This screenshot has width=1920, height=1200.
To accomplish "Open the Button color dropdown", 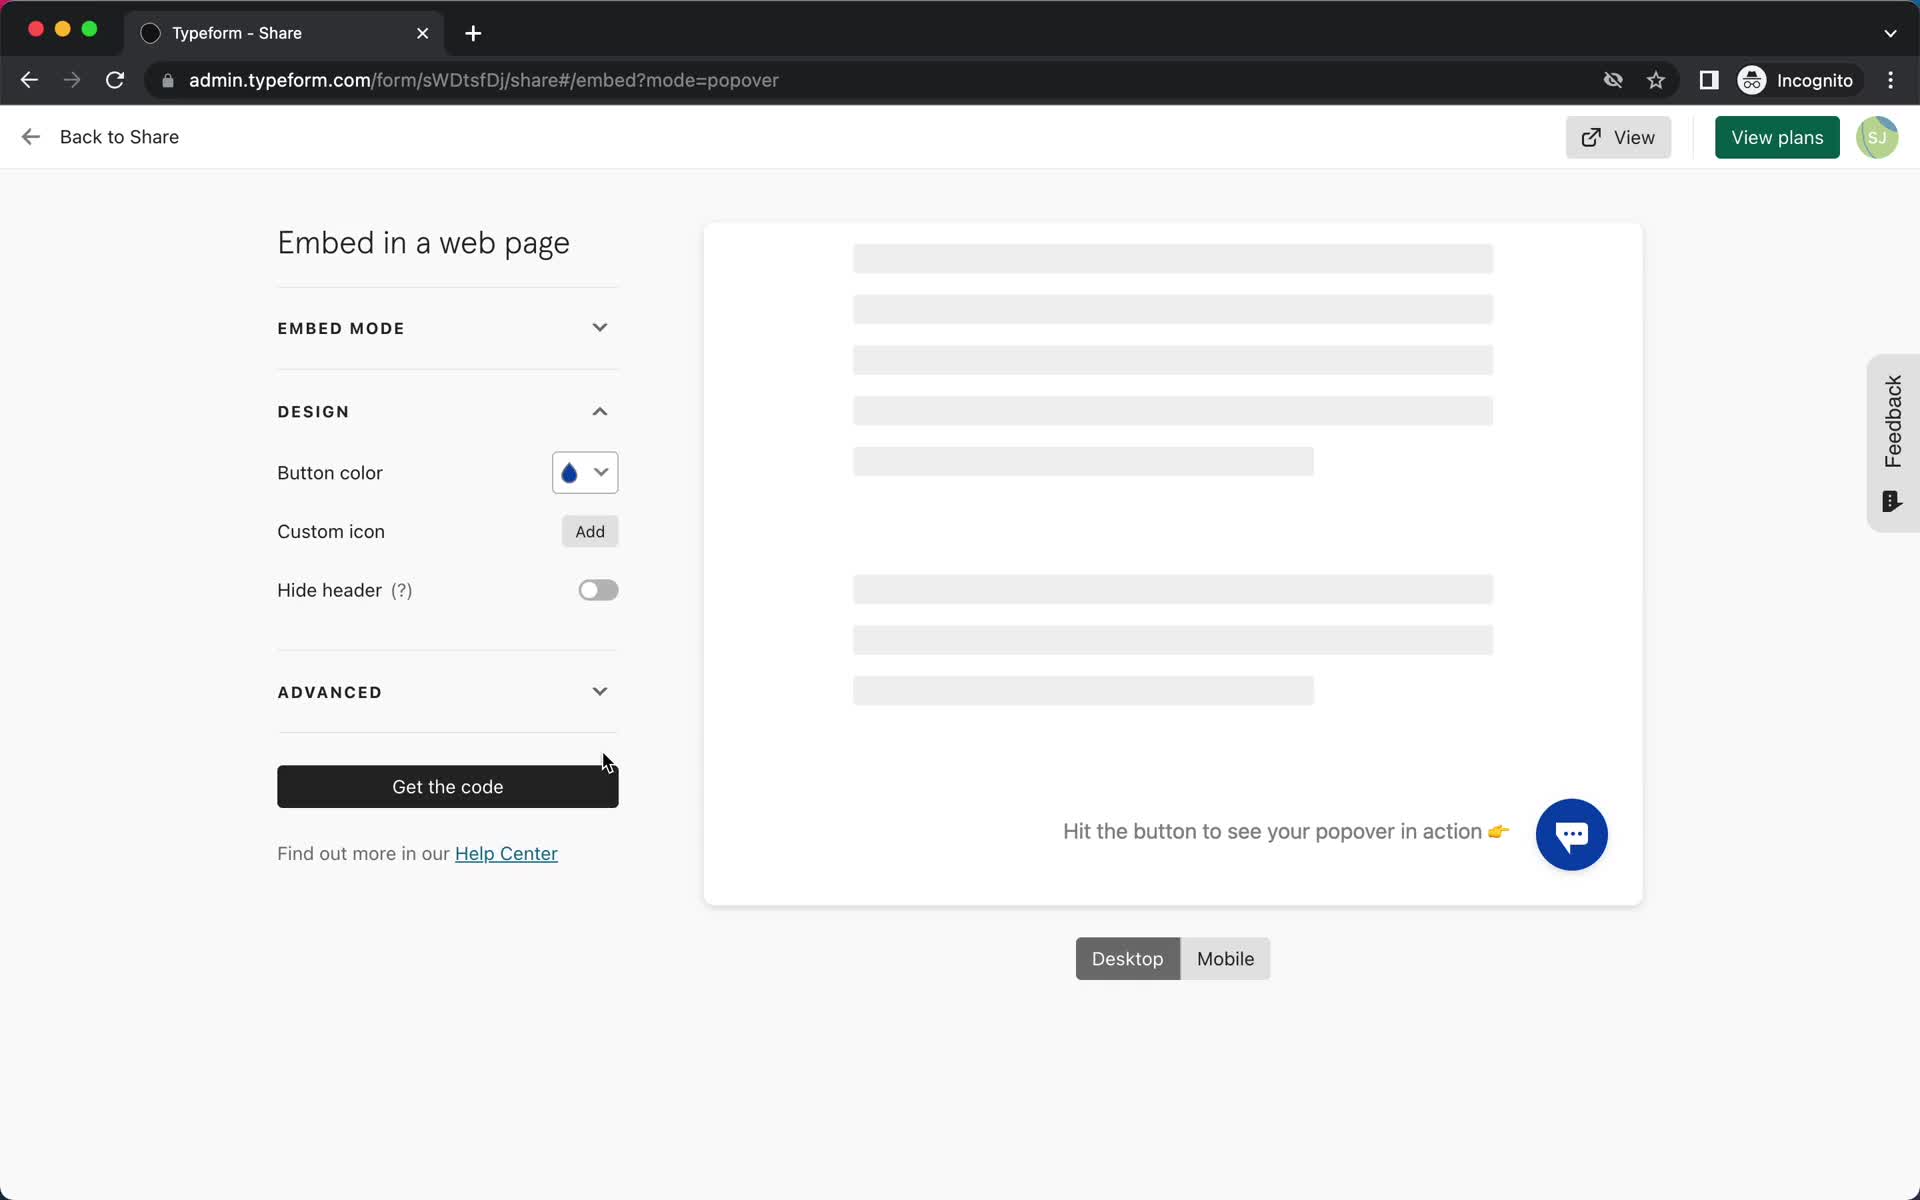I will pos(585,471).
